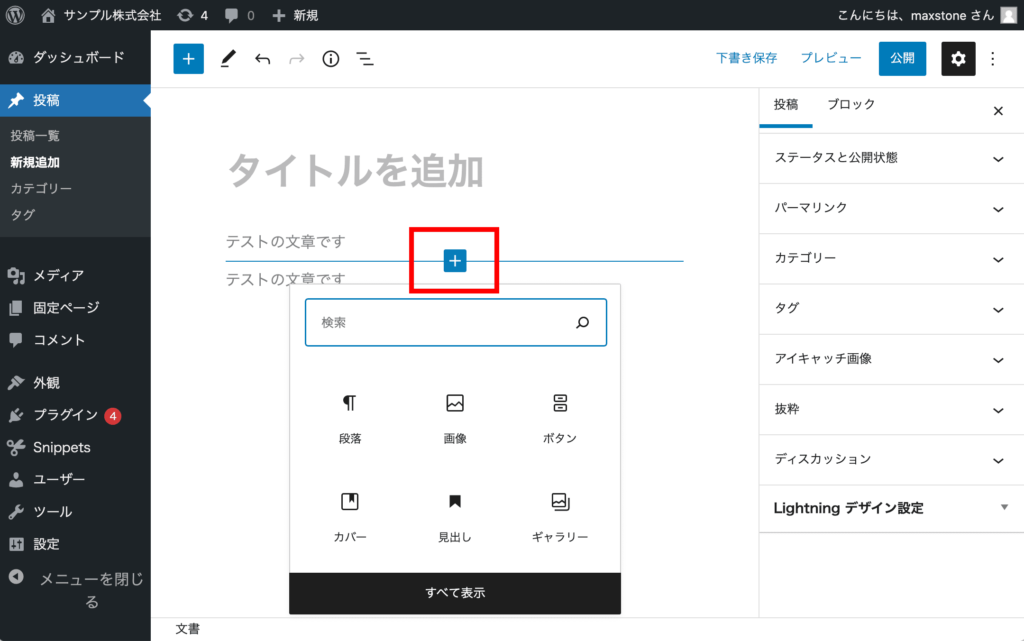Select the 見出し heading block icon
The height and width of the screenshot is (641, 1024).
(x=455, y=502)
